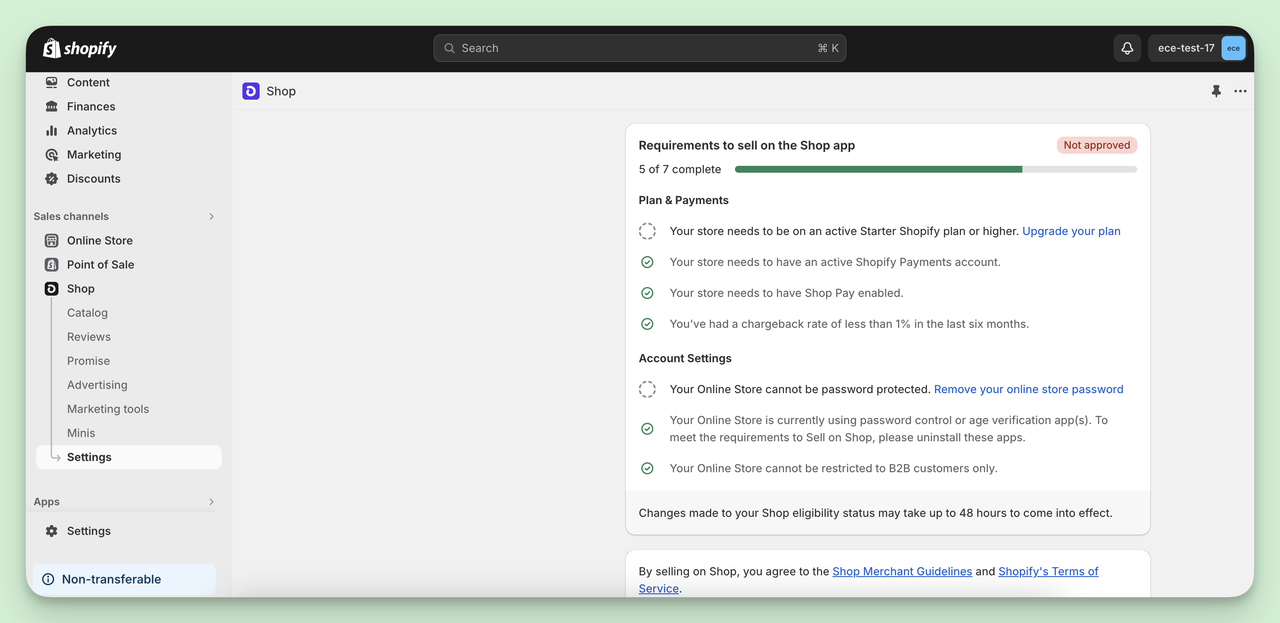Click checkmark beside age verification apps requirement
This screenshot has width=1280, height=623.
coord(647,428)
